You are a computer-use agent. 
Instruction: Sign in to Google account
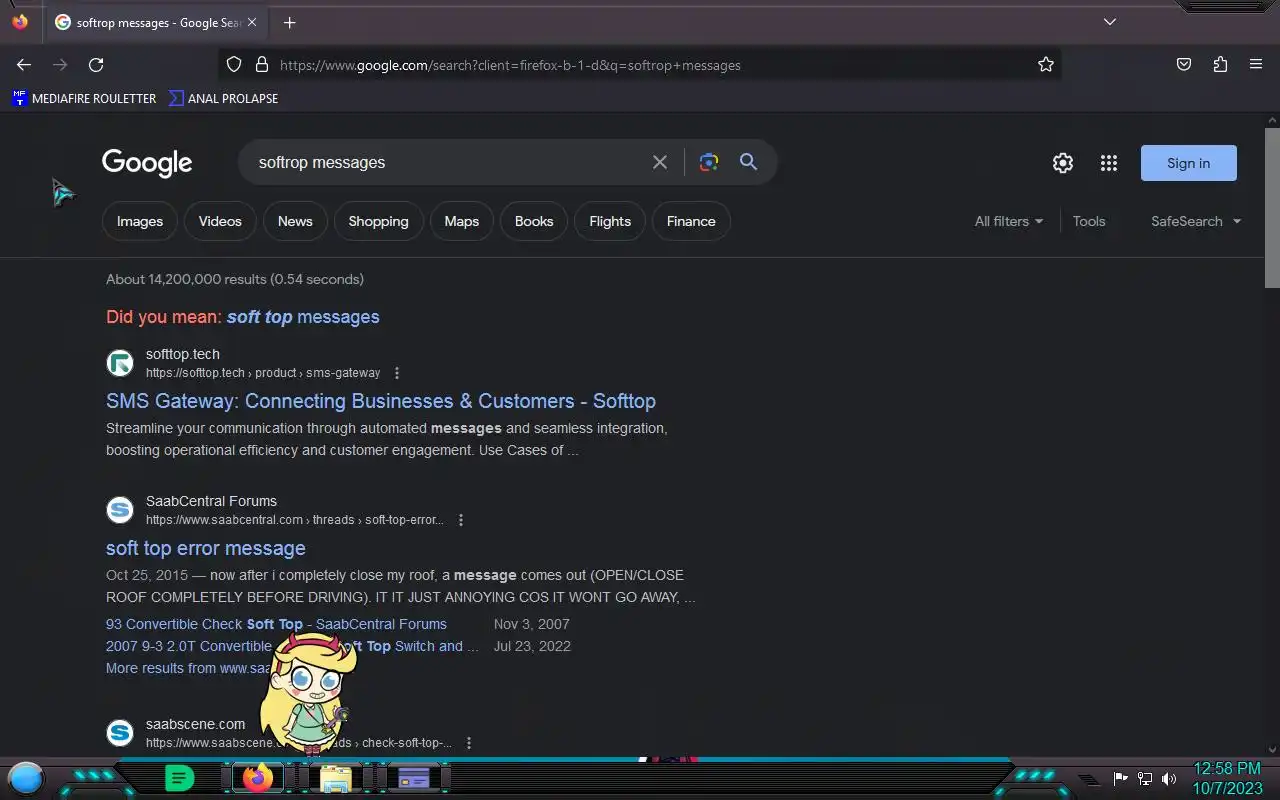point(1188,163)
